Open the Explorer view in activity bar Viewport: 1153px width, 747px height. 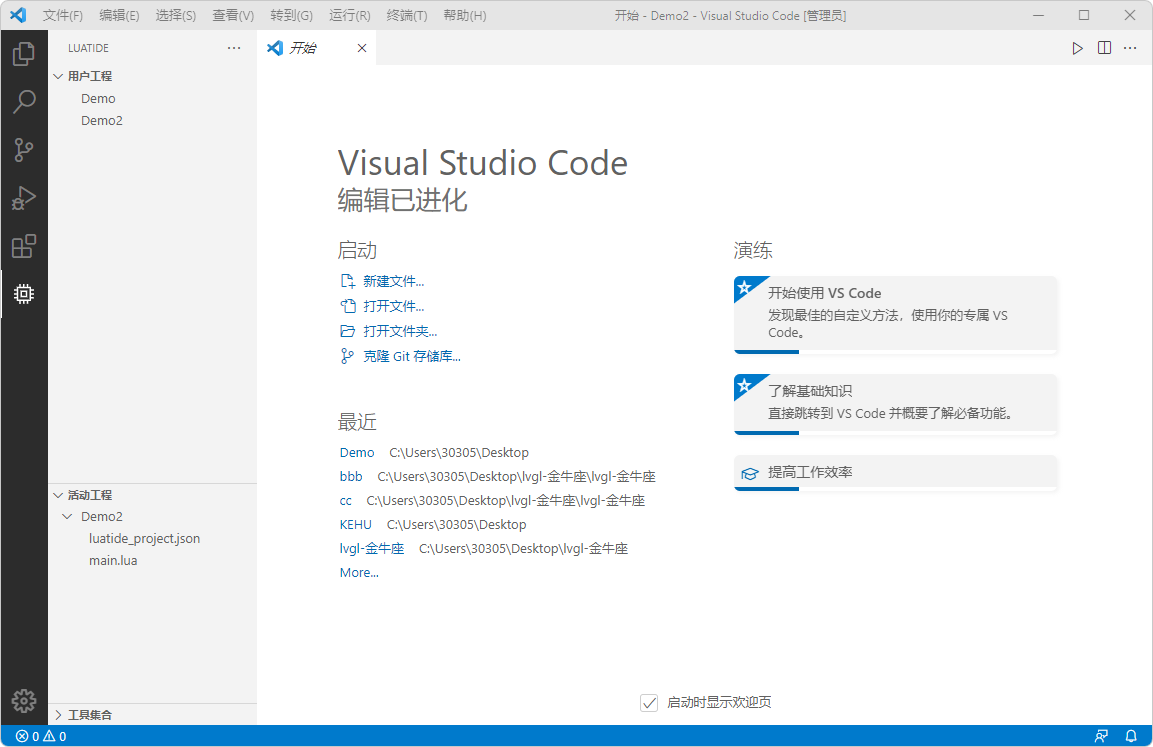pyautogui.click(x=24, y=54)
